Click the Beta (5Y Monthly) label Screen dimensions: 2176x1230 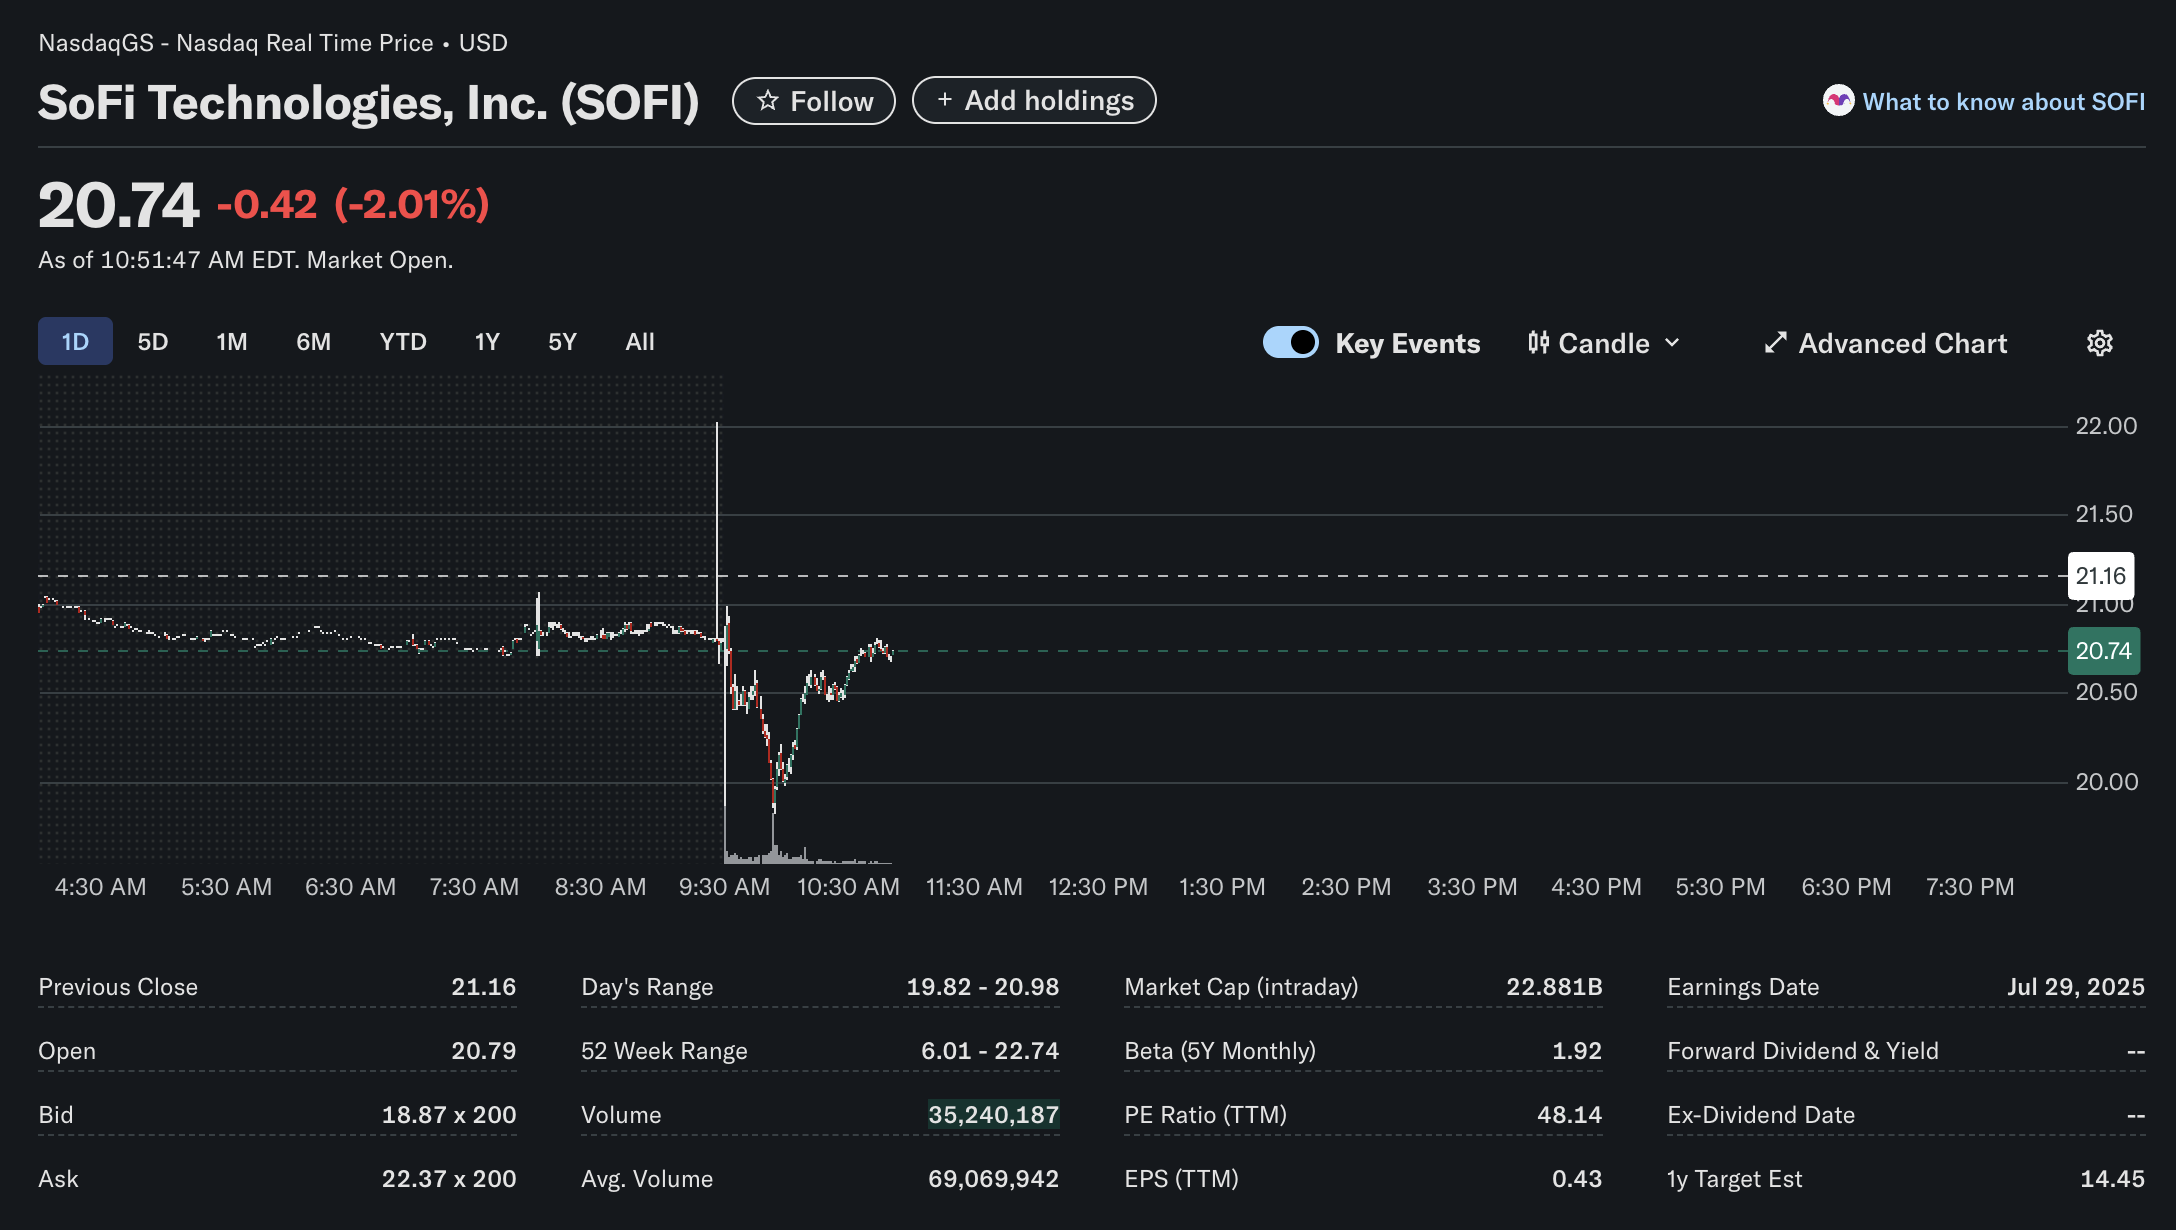[1220, 1051]
